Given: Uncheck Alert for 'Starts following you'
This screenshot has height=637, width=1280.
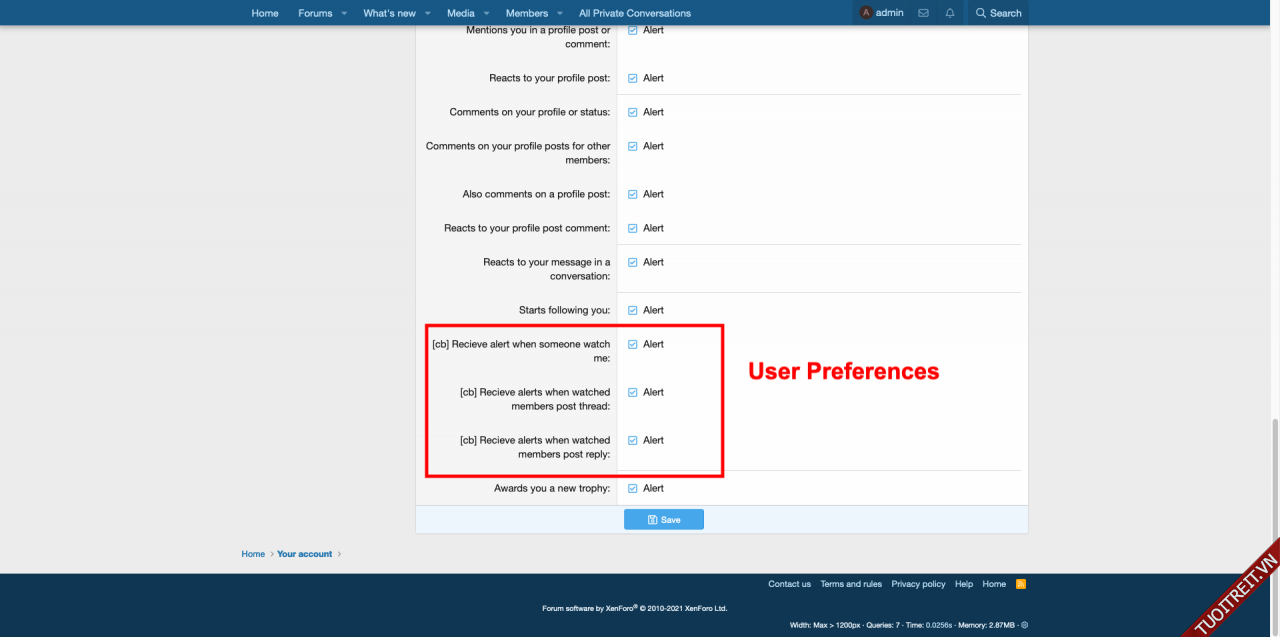Looking at the screenshot, I should (x=633, y=310).
